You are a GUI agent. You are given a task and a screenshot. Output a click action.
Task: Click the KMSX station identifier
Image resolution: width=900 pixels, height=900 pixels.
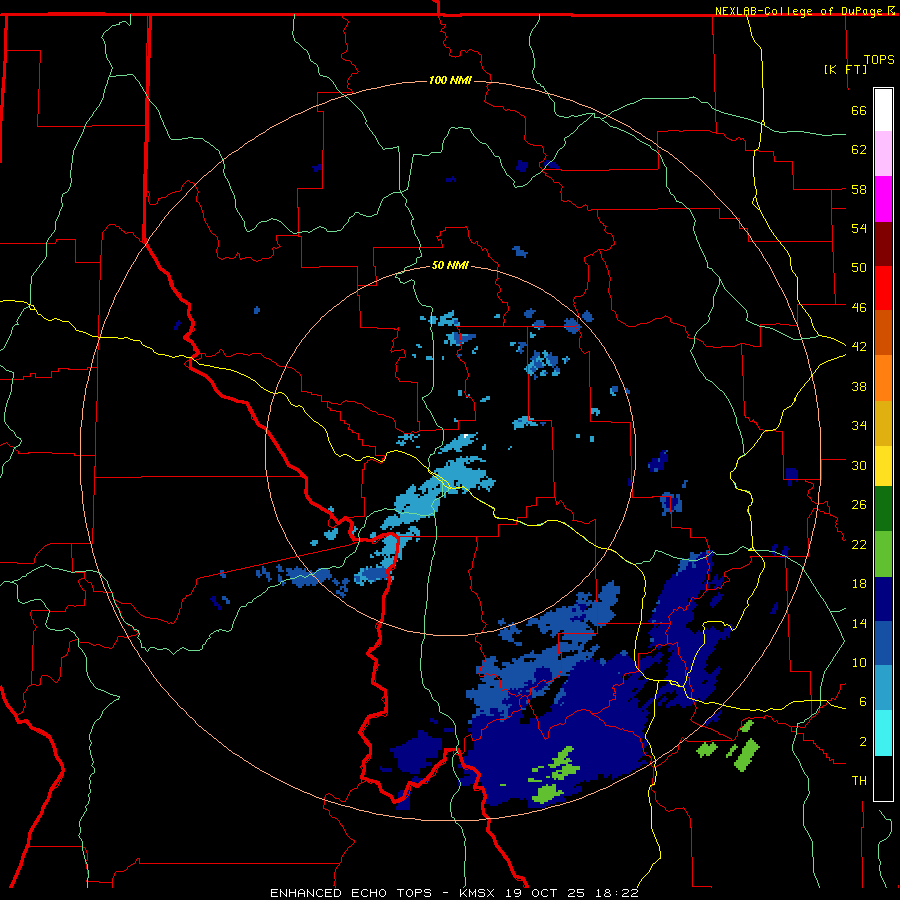tap(476, 893)
